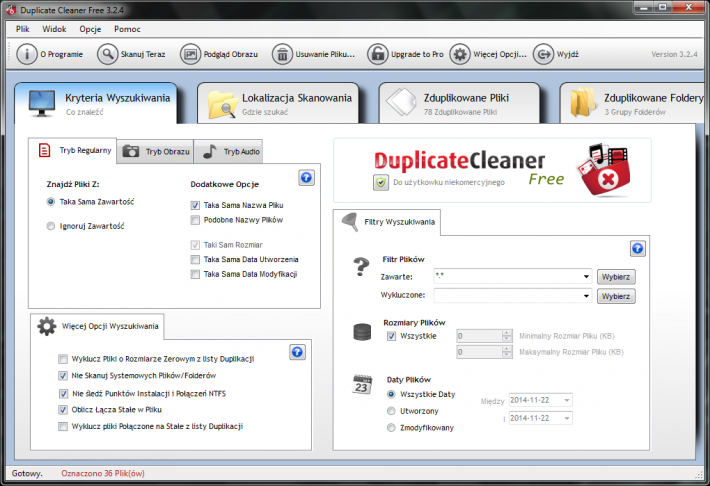Click Wybierz button next to Zawarte

coord(616,277)
